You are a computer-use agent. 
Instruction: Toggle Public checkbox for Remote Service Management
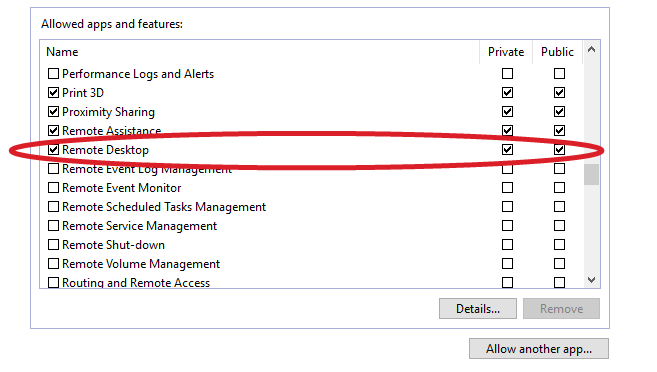[x=559, y=226]
